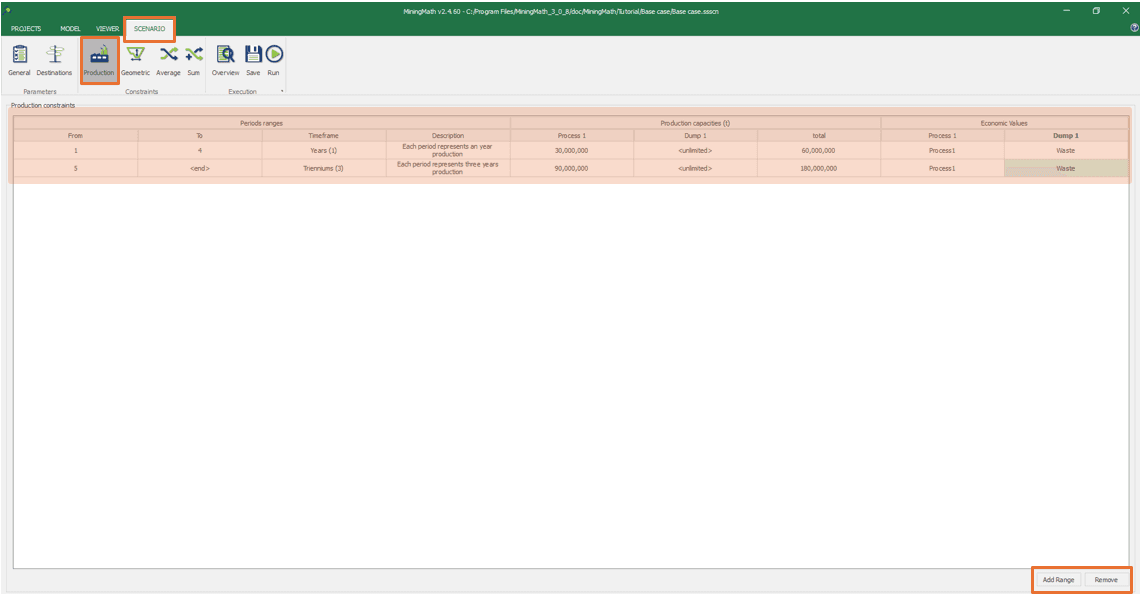Open Dump 1 economic value Waste, row 1
The height and width of the screenshot is (596, 1141).
coord(1066,150)
